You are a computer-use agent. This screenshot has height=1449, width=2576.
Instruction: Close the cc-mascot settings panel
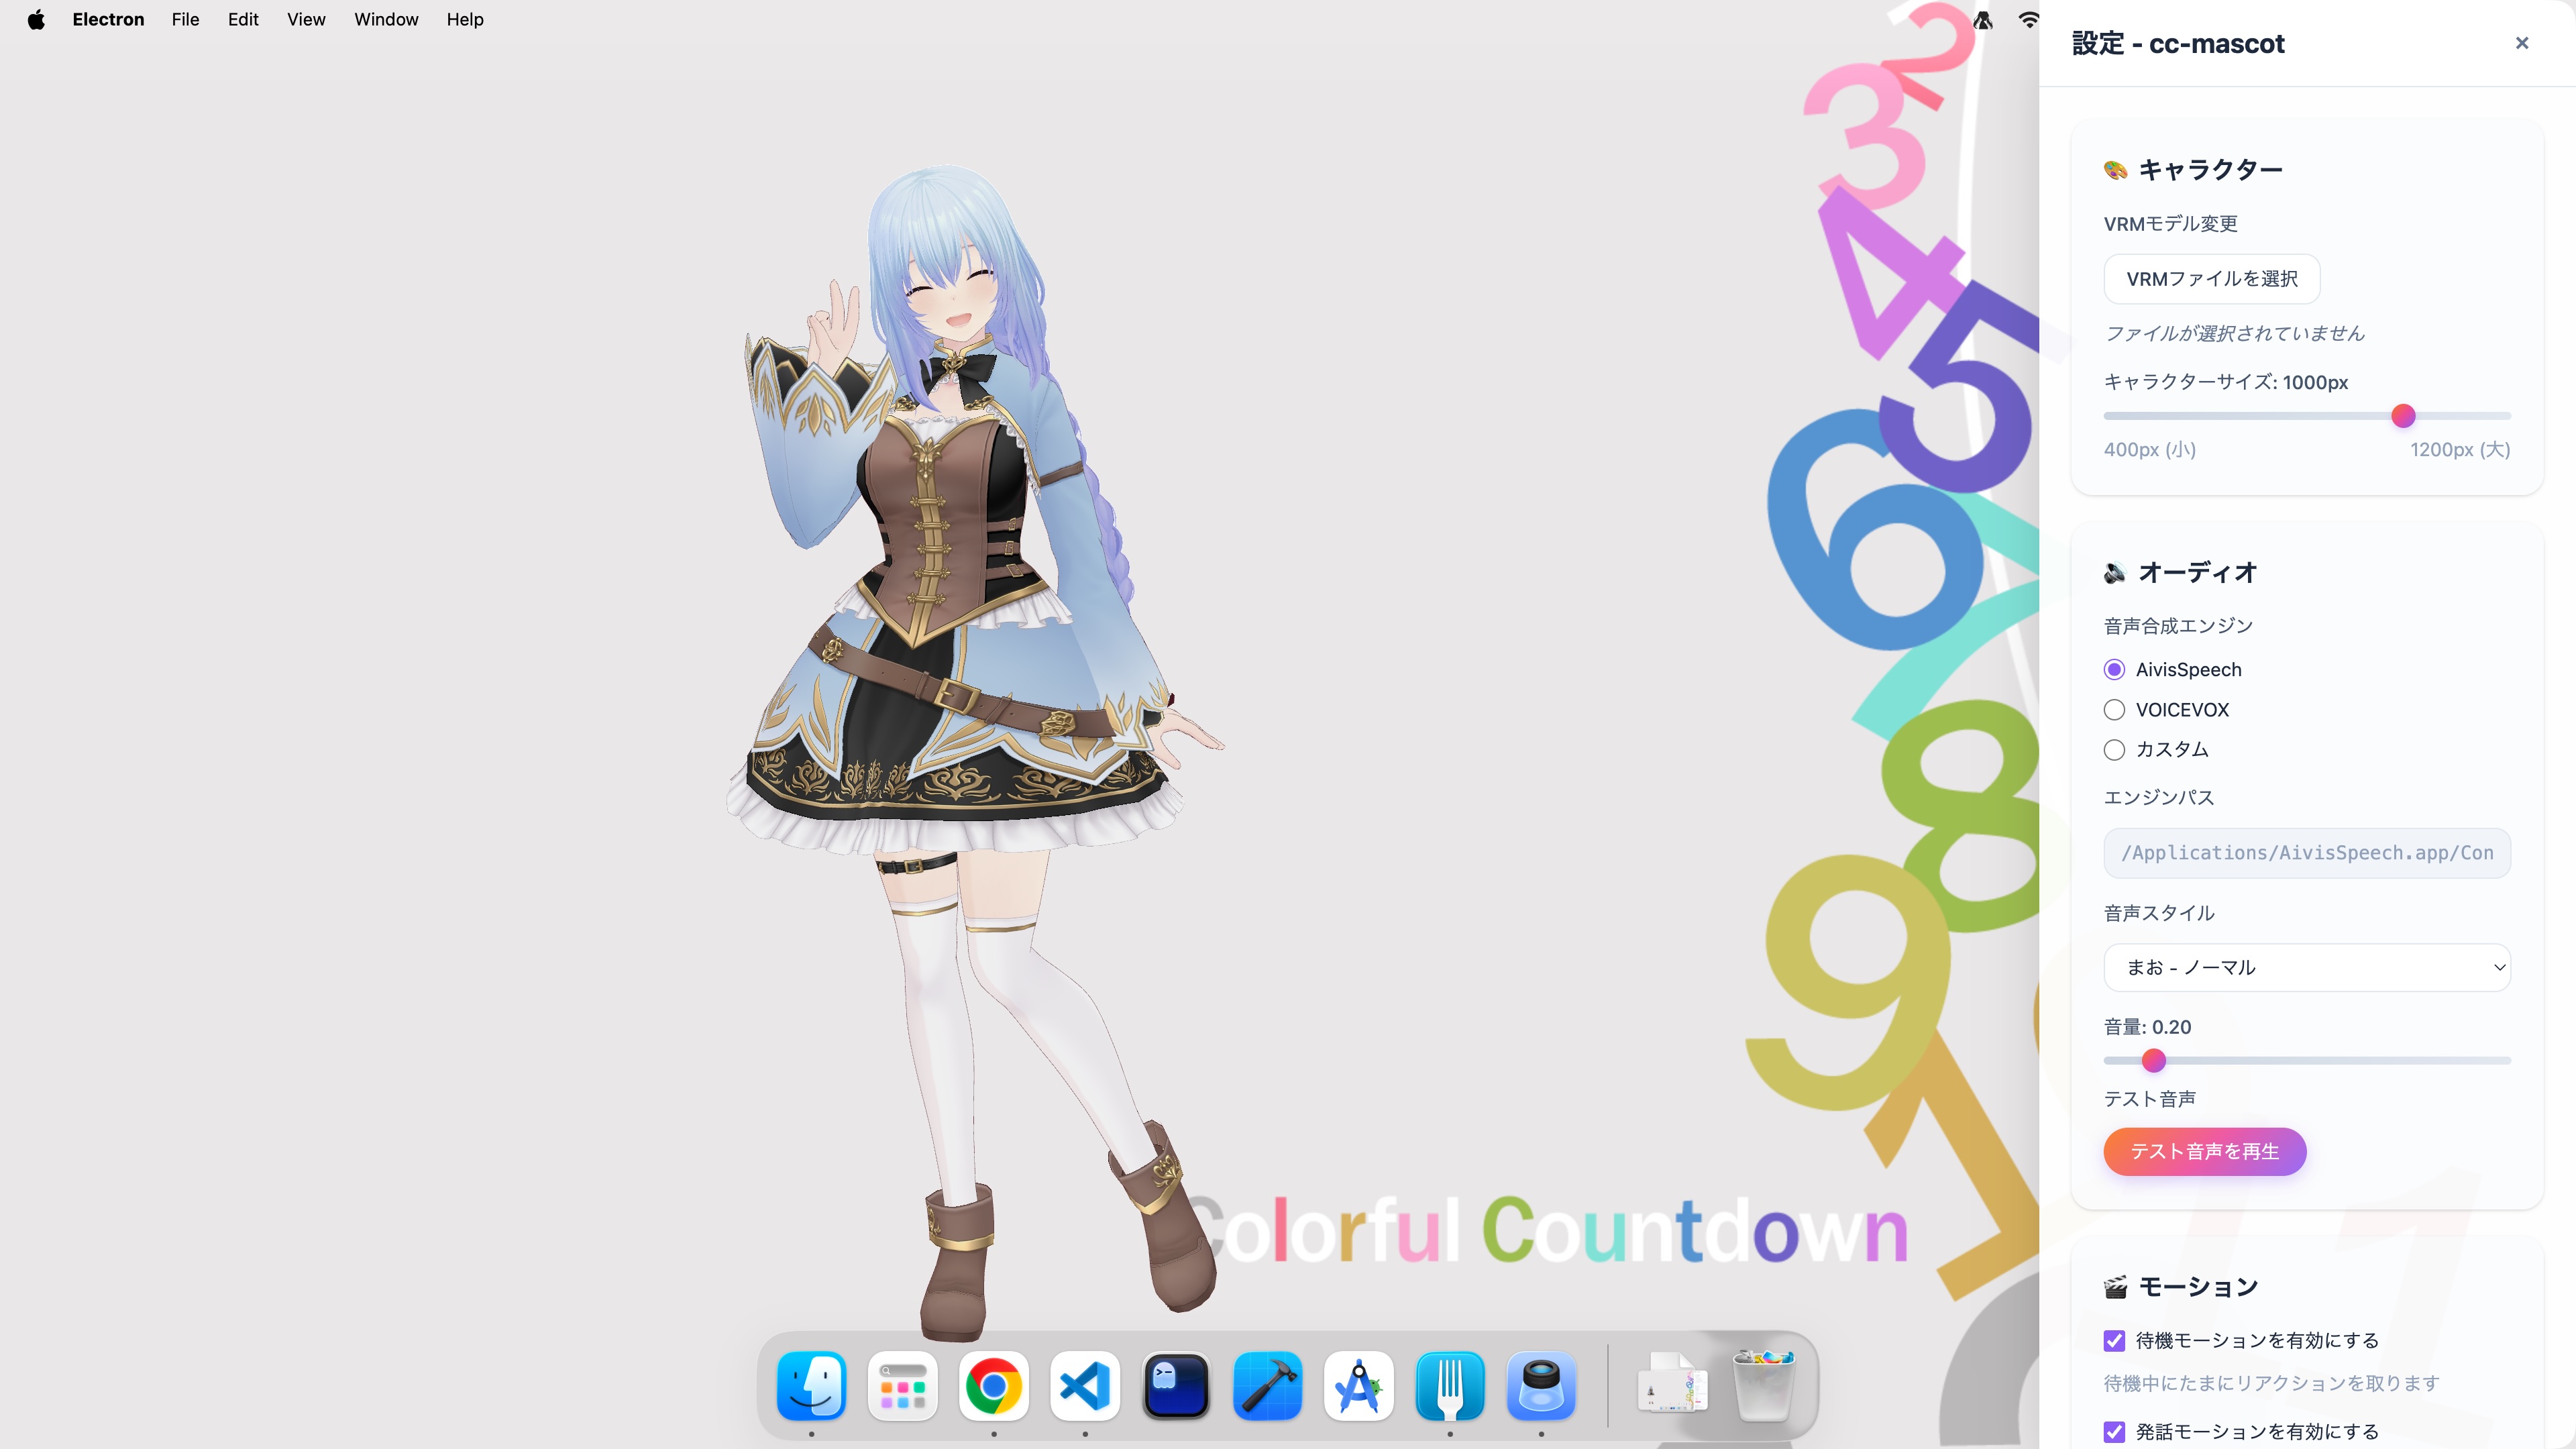(2522, 43)
